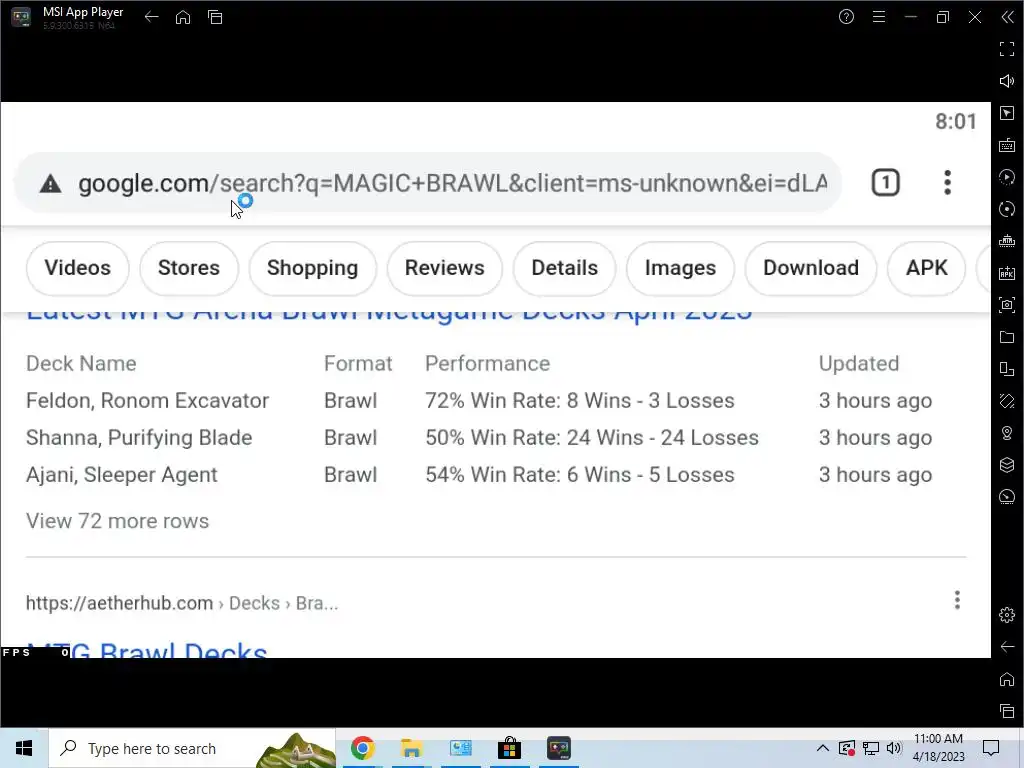Viewport: 1024px width, 768px height.
Task: Open the three-dot menu for aetherhub result
Action: pyautogui.click(x=957, y=600)
